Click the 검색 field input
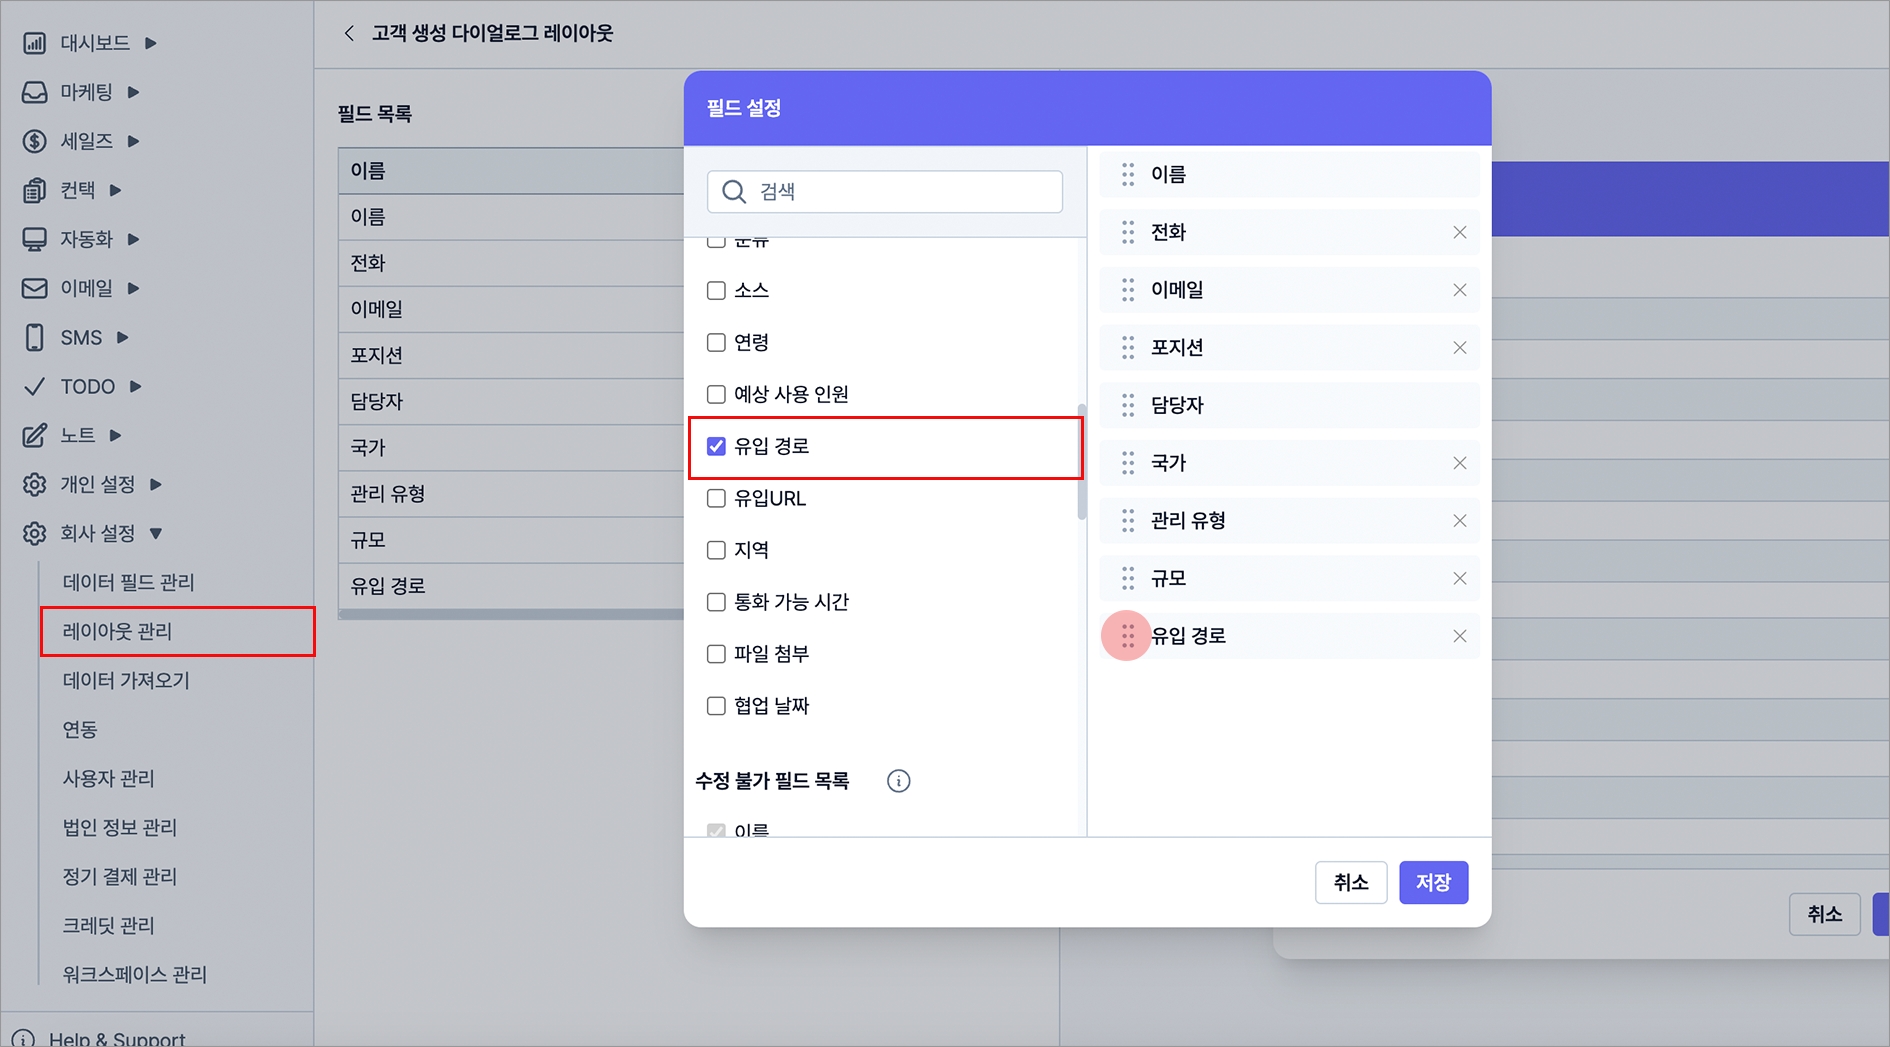The image size is (1890, 1047). (885, 191)
